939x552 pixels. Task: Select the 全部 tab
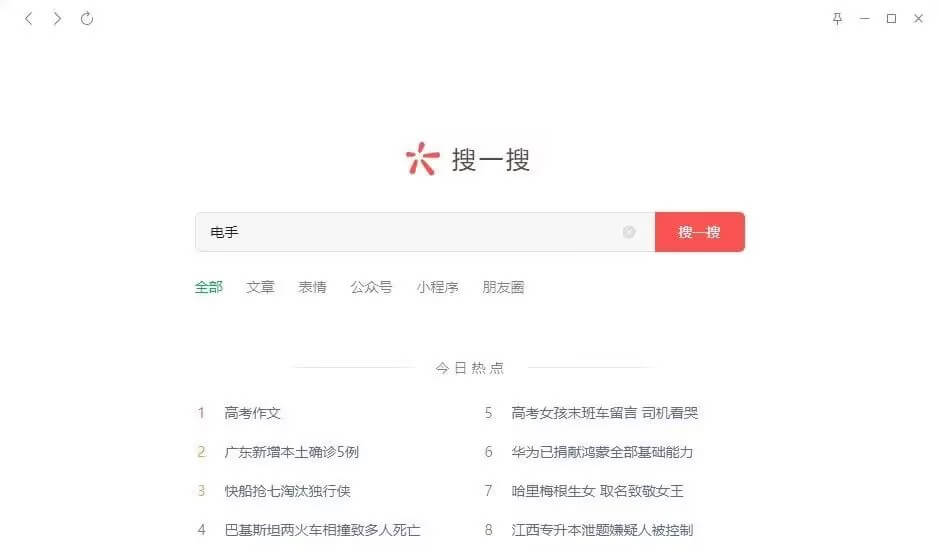click(208, 287)
